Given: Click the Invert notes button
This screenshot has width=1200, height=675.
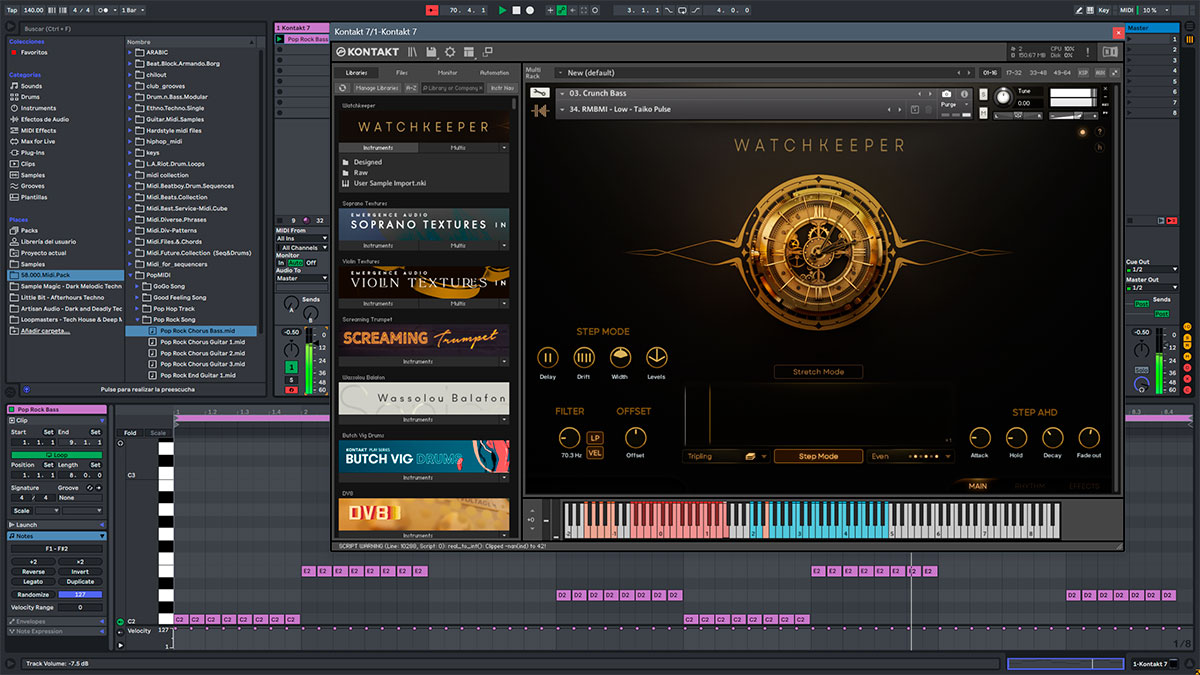Looking at the screenshot, I should click(80, 571).
